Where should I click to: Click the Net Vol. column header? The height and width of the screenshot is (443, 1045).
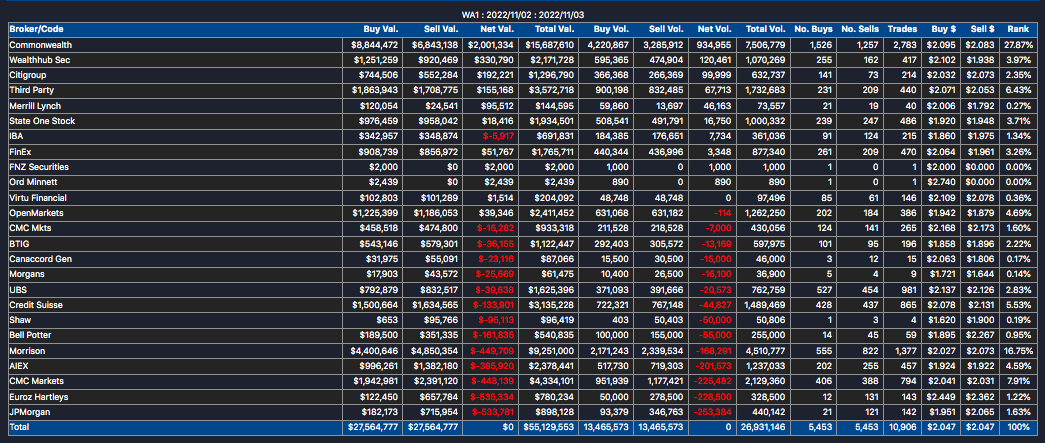click(x=714, y=29)
